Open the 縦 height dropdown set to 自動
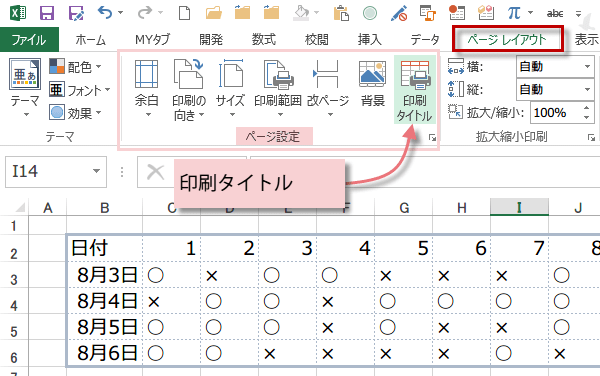 click(x=555, y=90)
